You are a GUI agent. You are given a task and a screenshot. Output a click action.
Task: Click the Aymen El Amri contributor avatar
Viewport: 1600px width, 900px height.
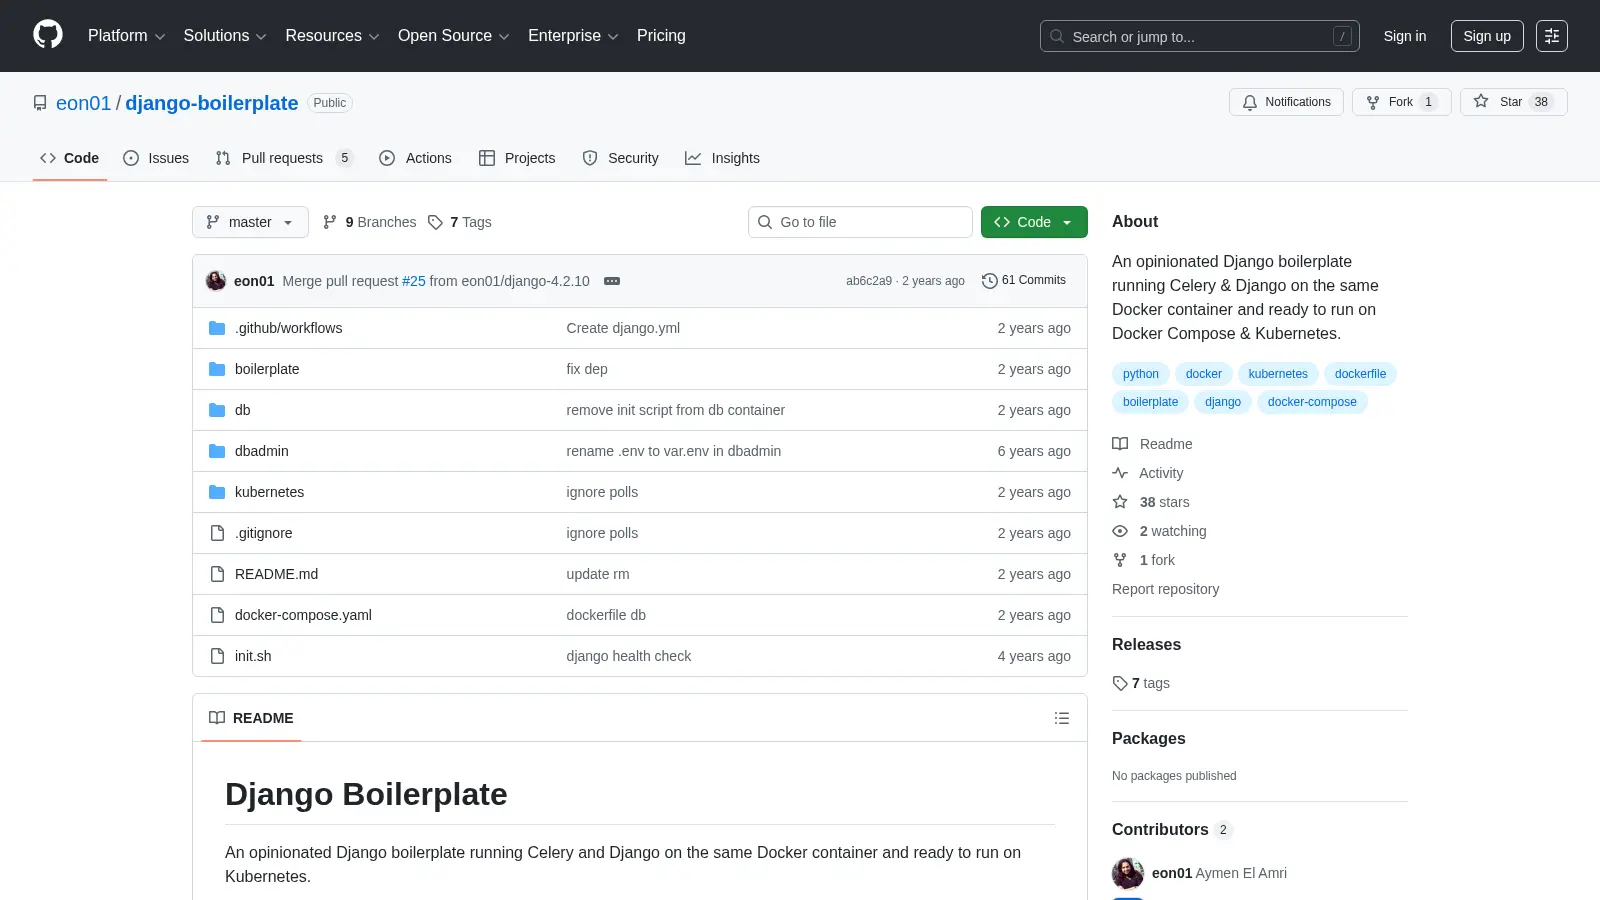(x=1128, y=873)
